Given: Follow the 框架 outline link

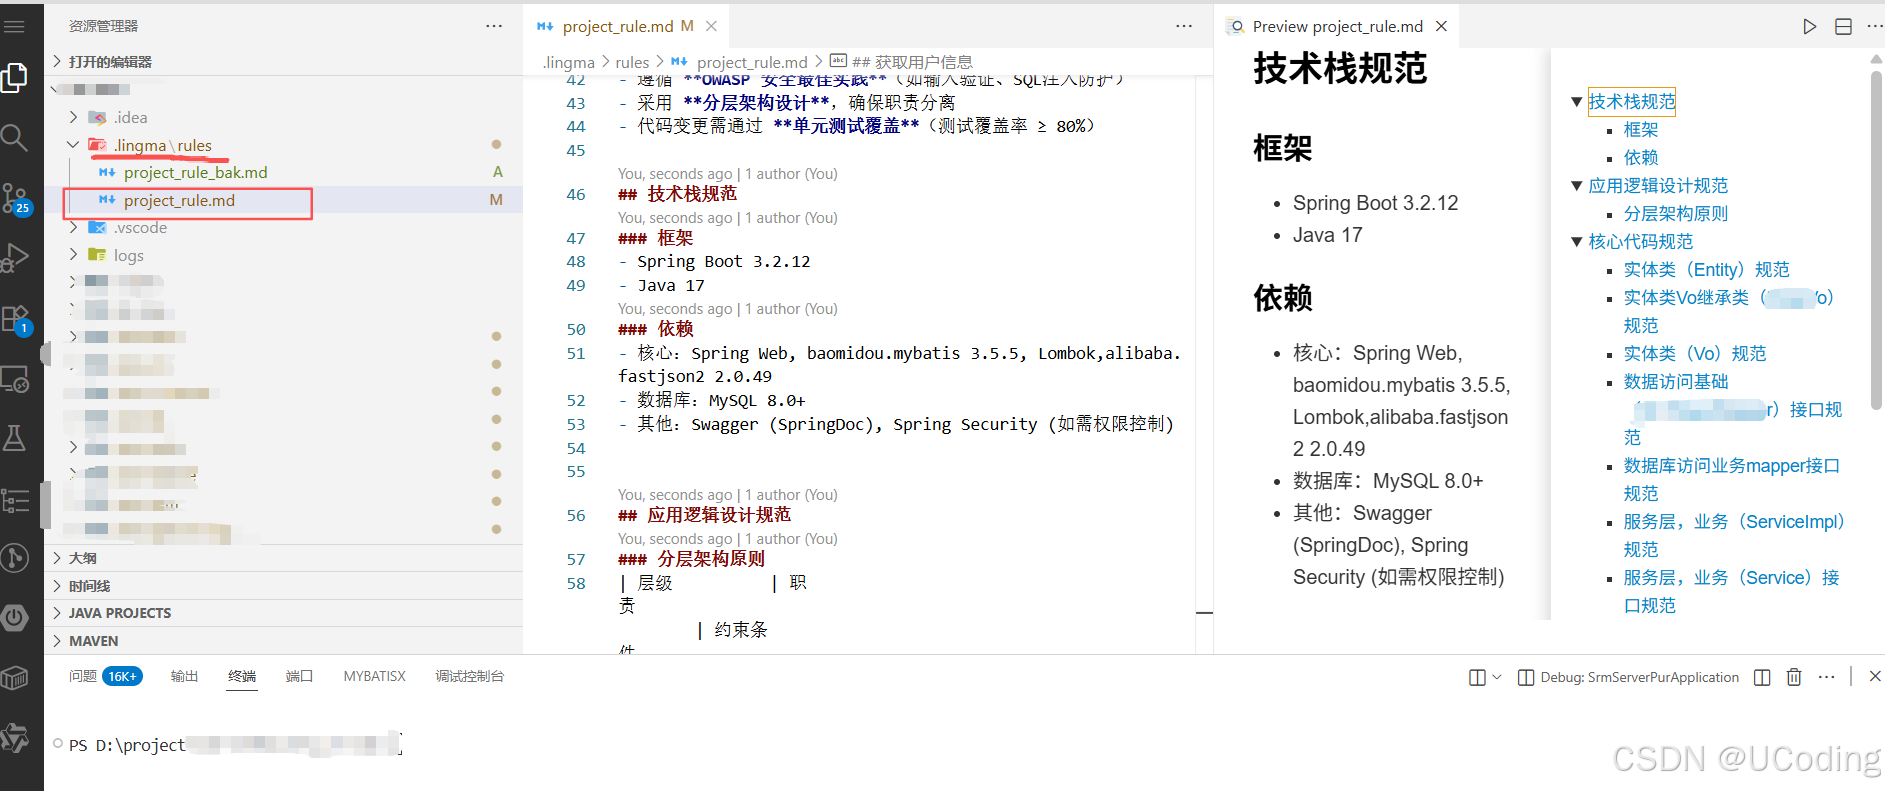Looking at the screenshot, I should [1641, 130].
